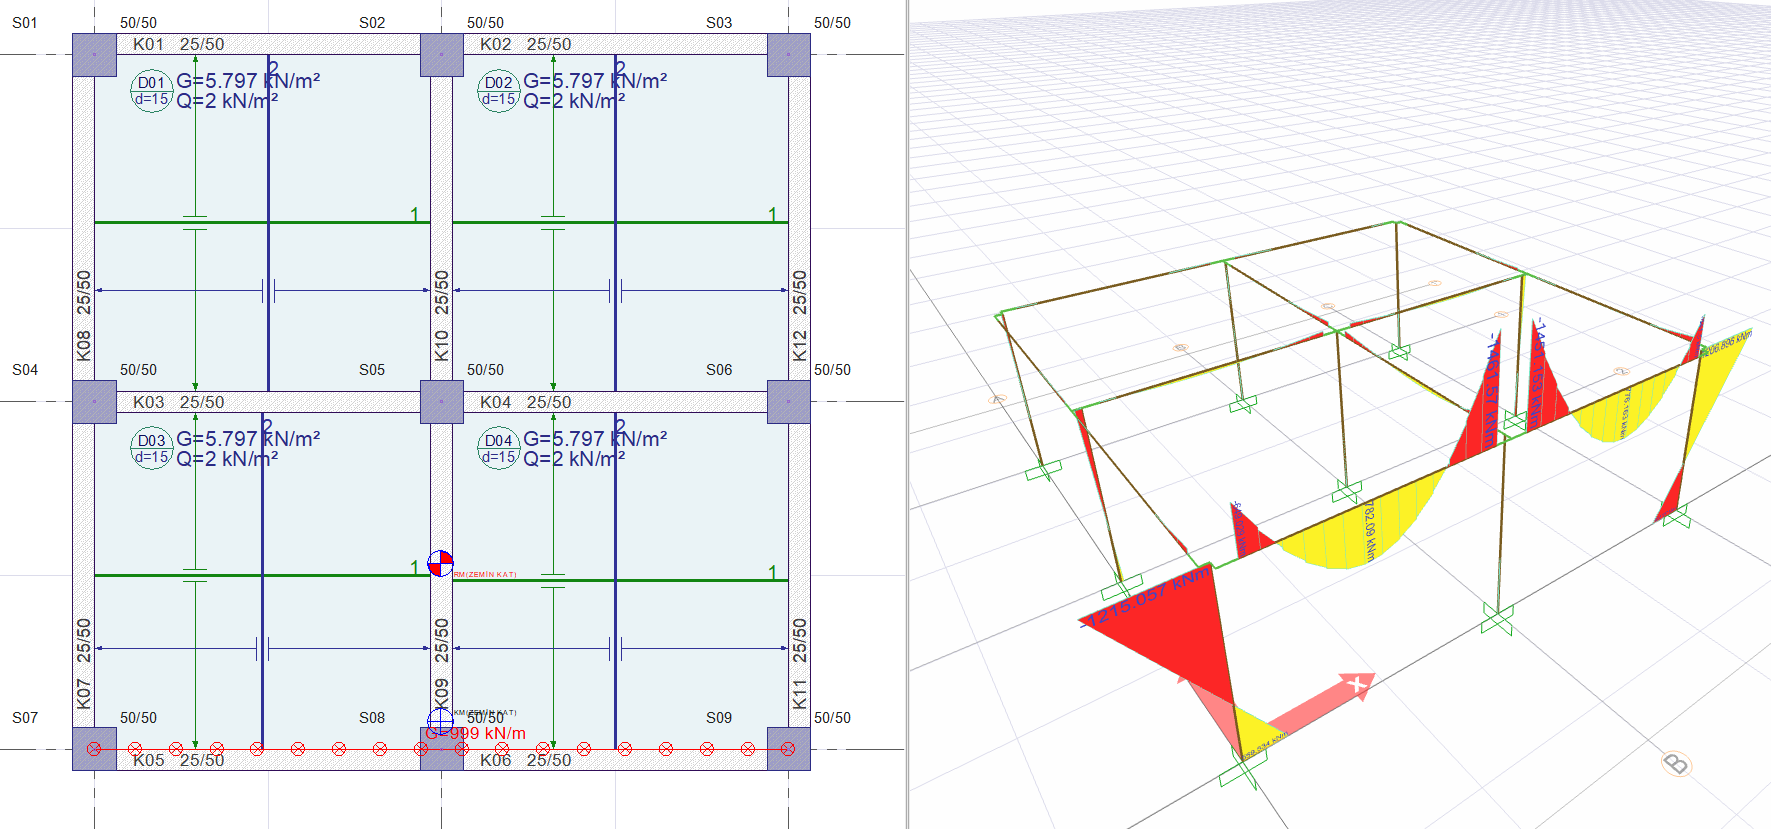Select vertical beam label K07

(84, 693)
